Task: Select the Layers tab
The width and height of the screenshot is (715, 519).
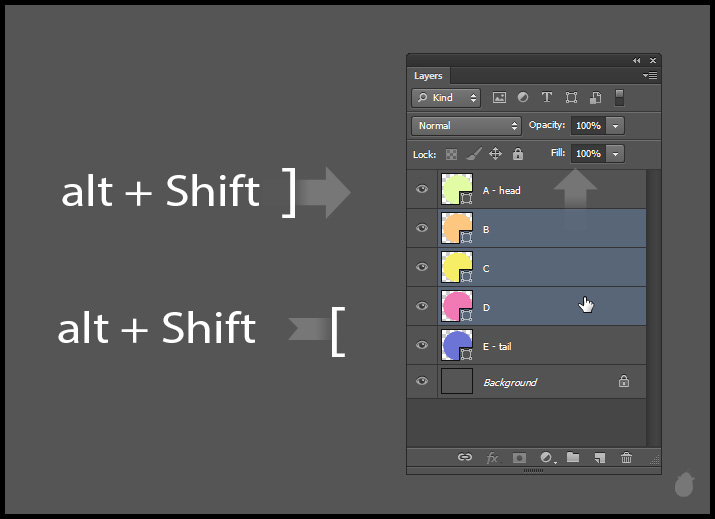Action: click(428, 76)
